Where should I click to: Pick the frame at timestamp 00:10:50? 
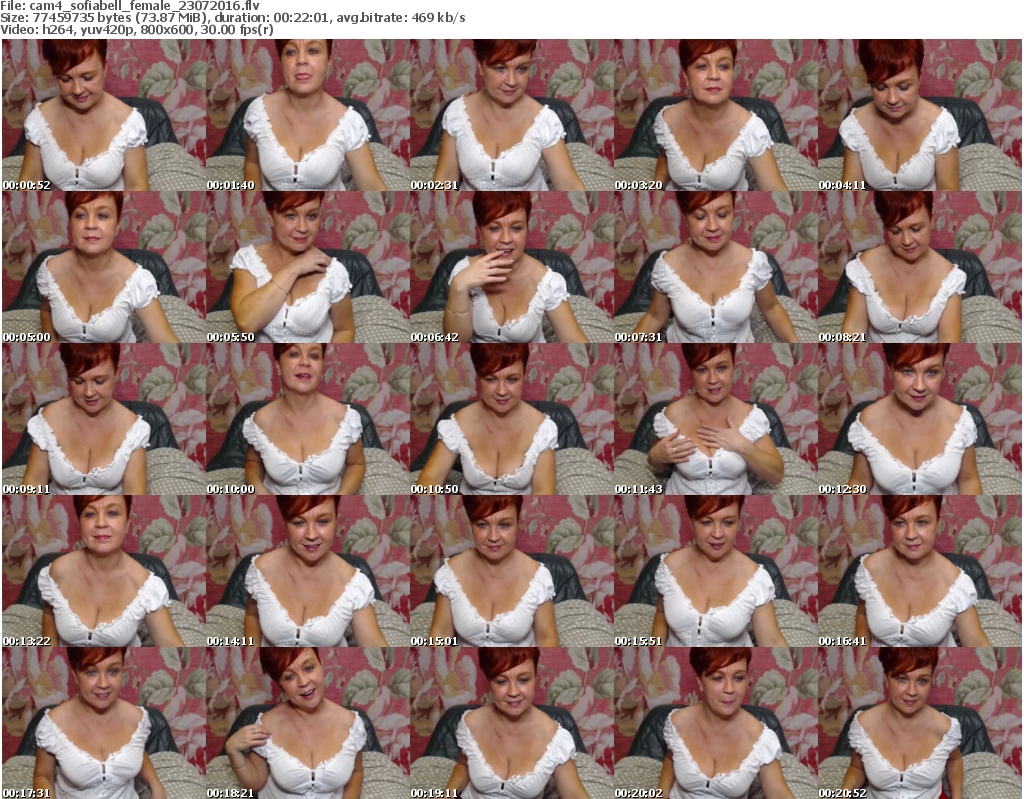512,419
